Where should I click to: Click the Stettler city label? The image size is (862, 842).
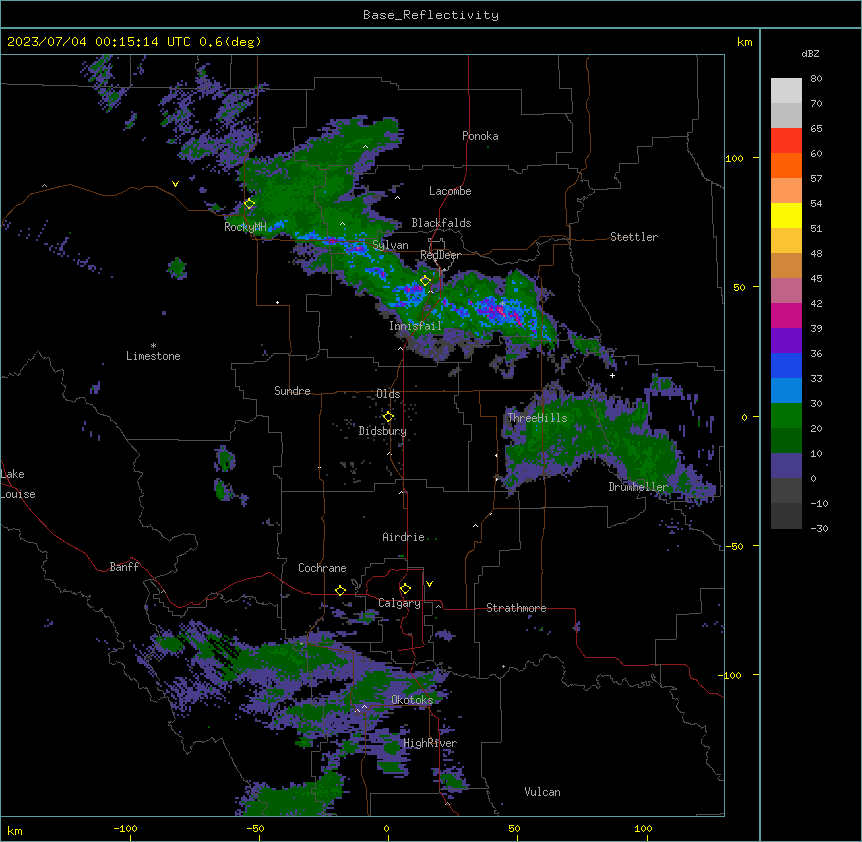(634, 237)
